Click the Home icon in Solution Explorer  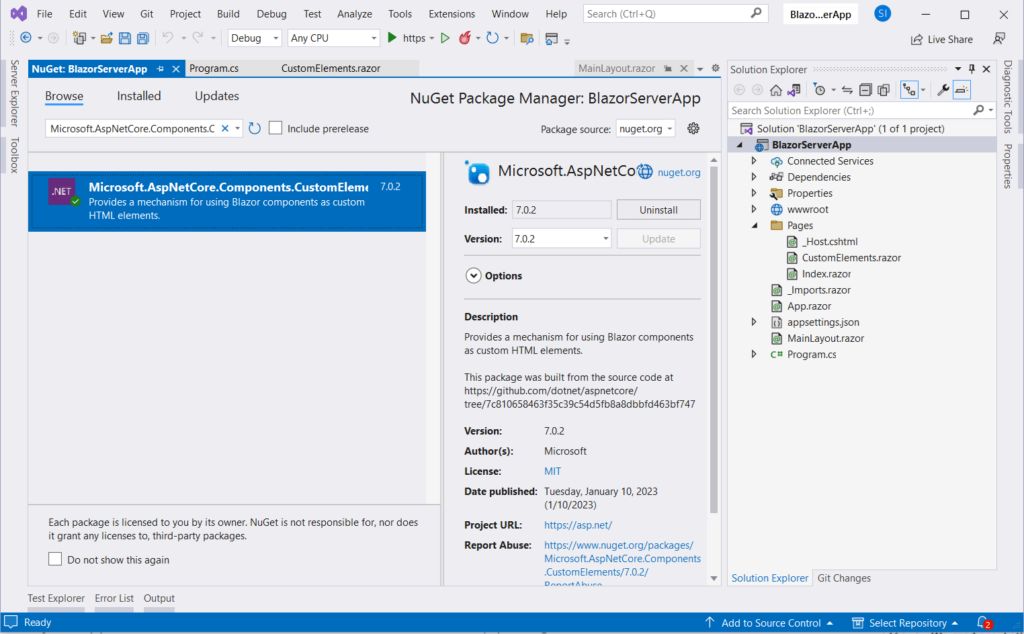(x=776, y=89)
